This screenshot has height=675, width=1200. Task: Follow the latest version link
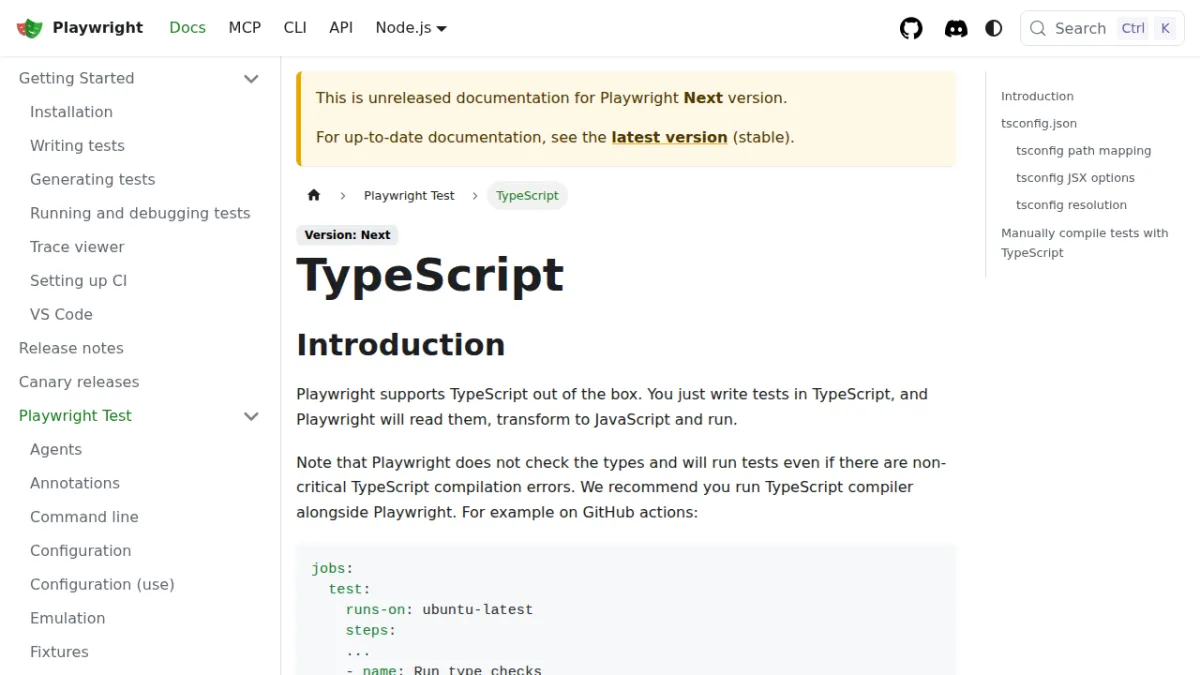(669, 137)
